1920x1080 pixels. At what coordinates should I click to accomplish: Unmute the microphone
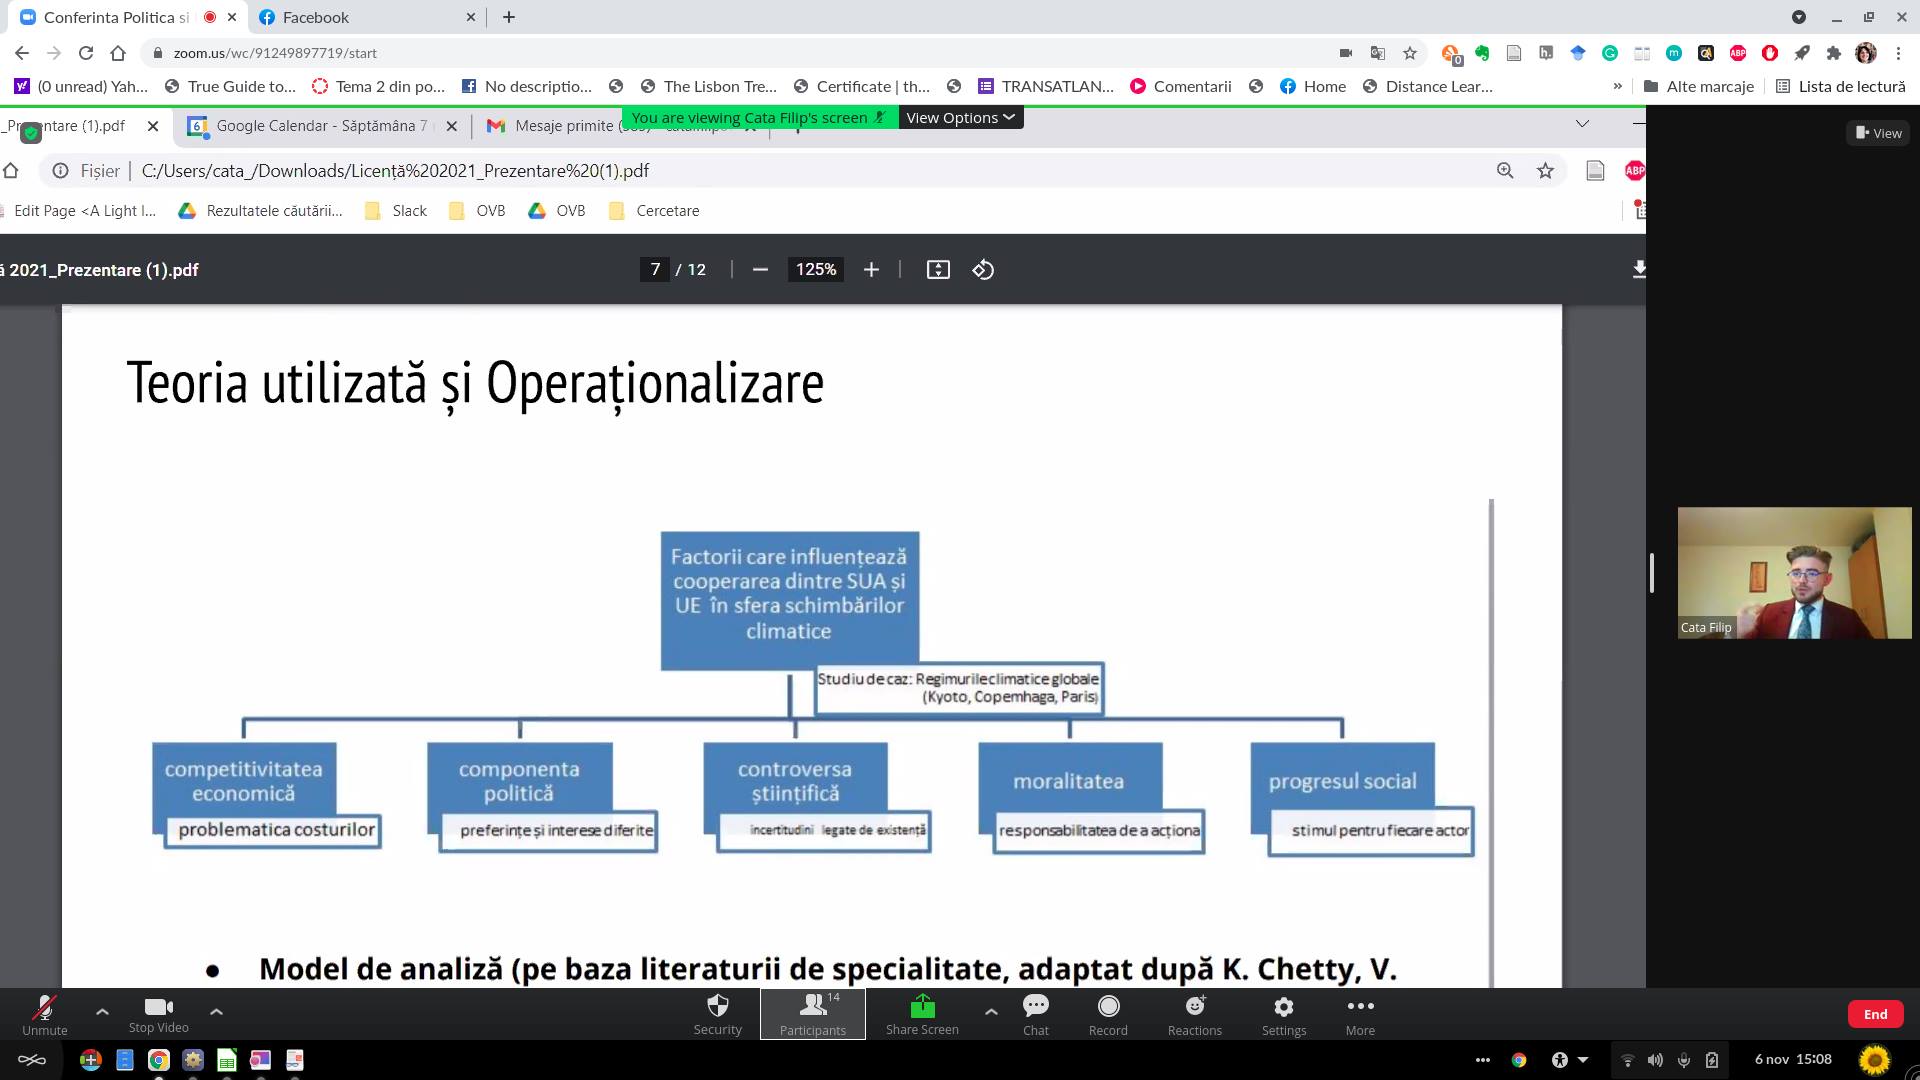(45, 1013)
